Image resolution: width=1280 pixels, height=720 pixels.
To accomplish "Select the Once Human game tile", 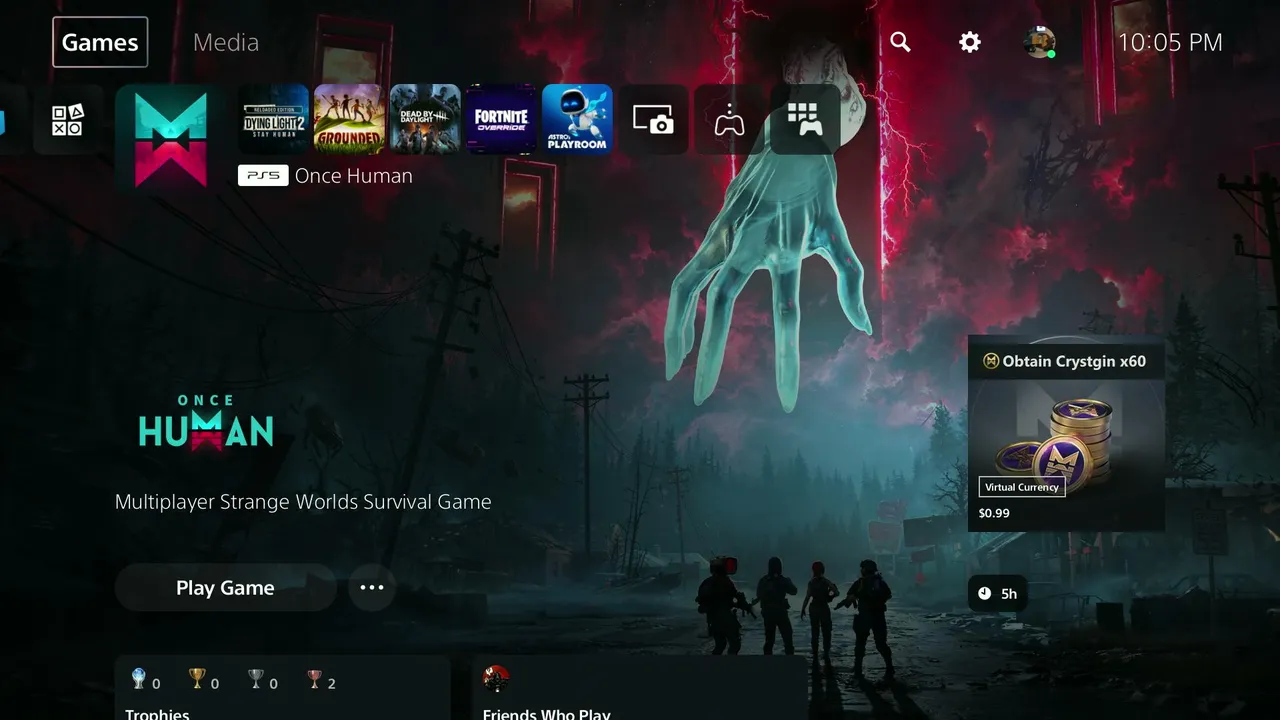I will coord(171,139).
